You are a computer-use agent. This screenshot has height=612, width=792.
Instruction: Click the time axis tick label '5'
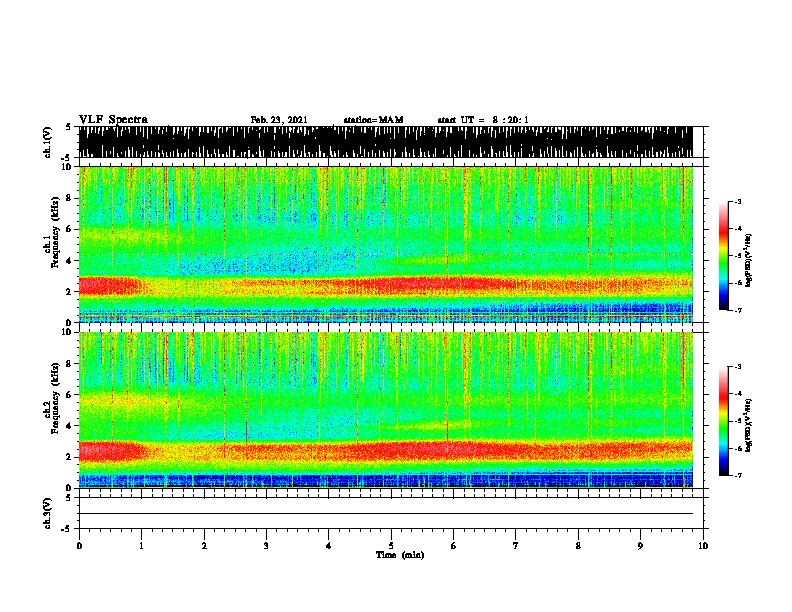[x=391, y=545]
